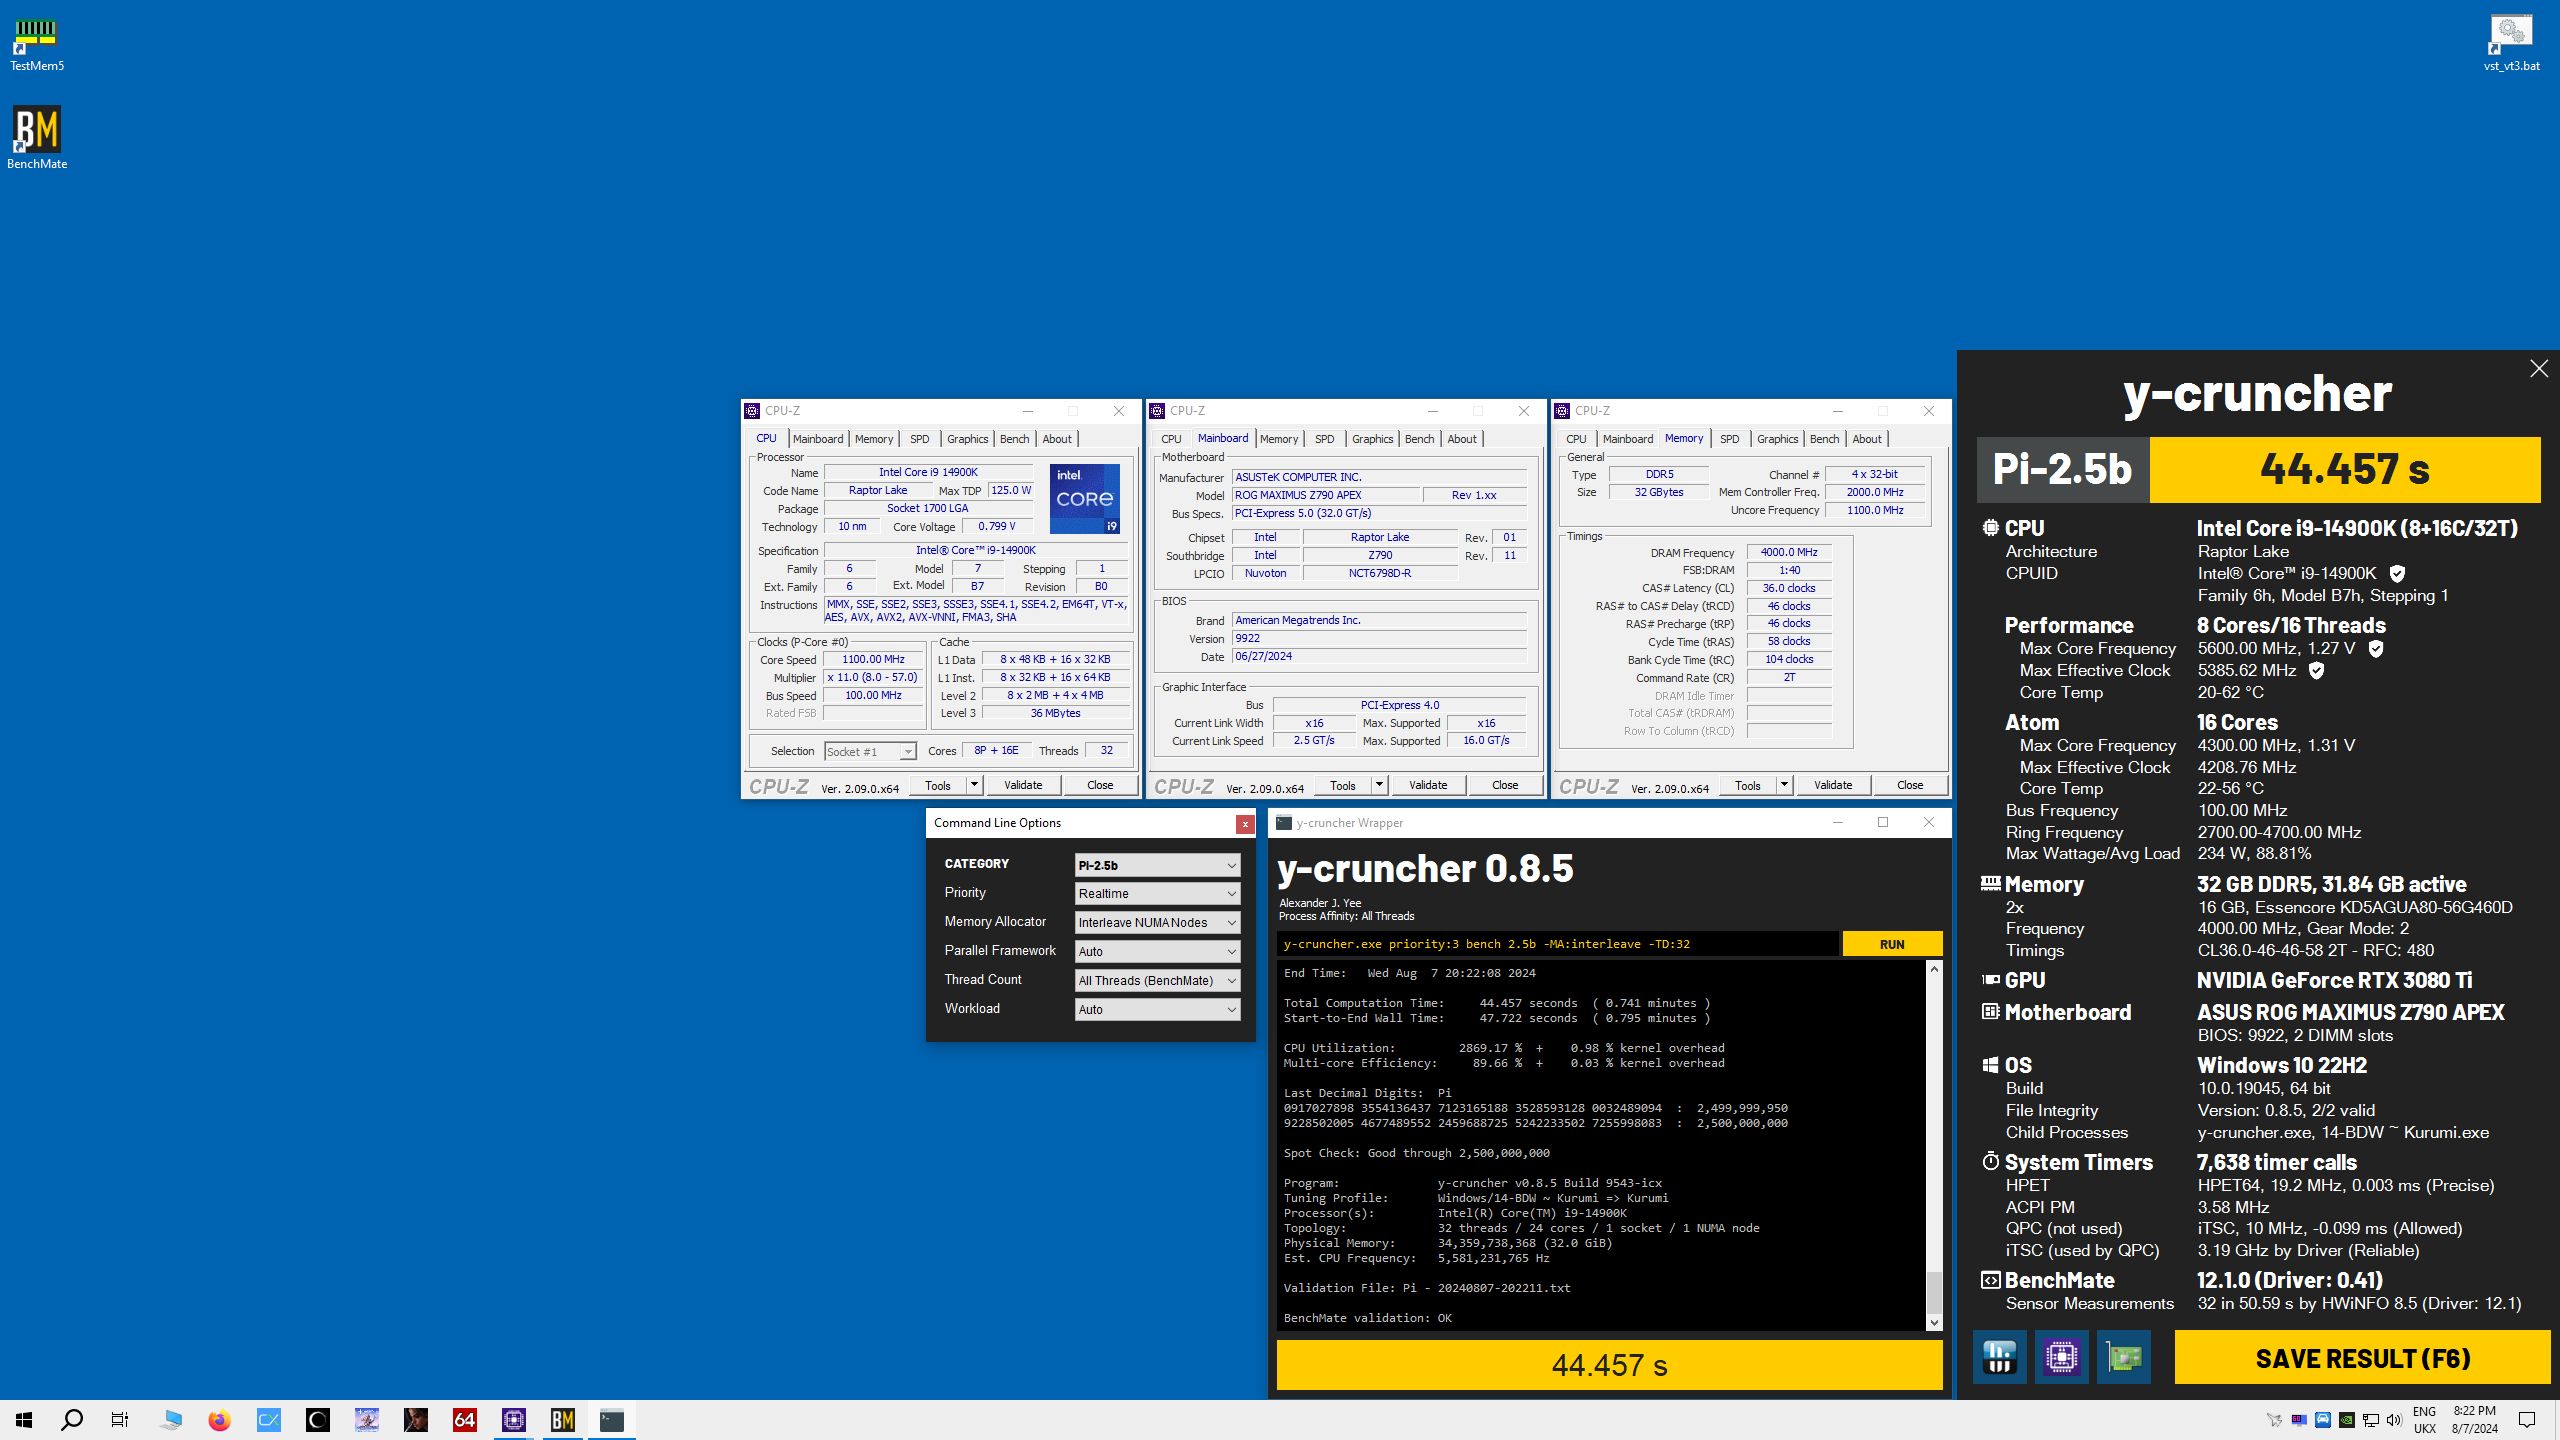Open the TestMem5 desktop shortcut

coord(36,45)
